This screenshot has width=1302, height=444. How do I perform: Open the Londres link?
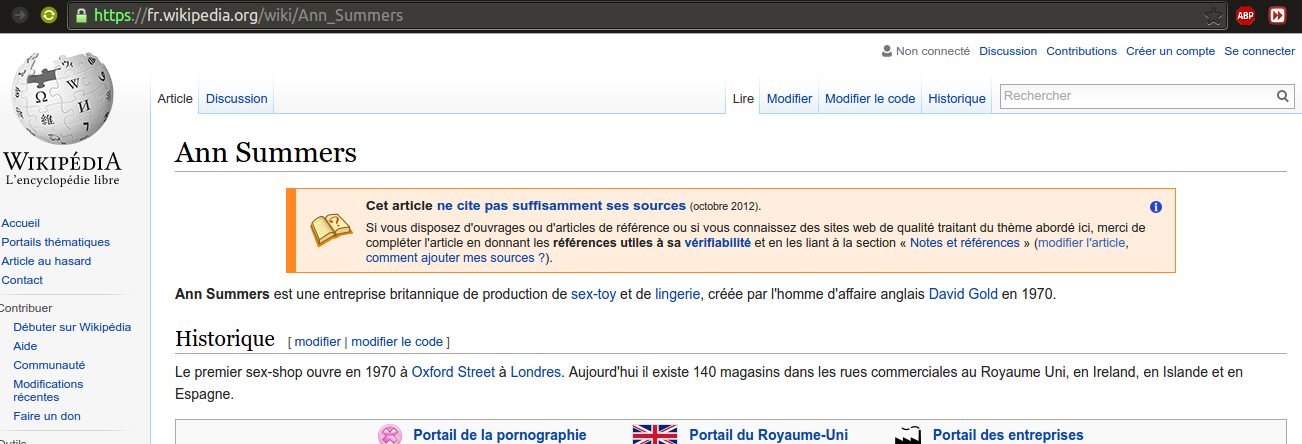pos(535,372)
